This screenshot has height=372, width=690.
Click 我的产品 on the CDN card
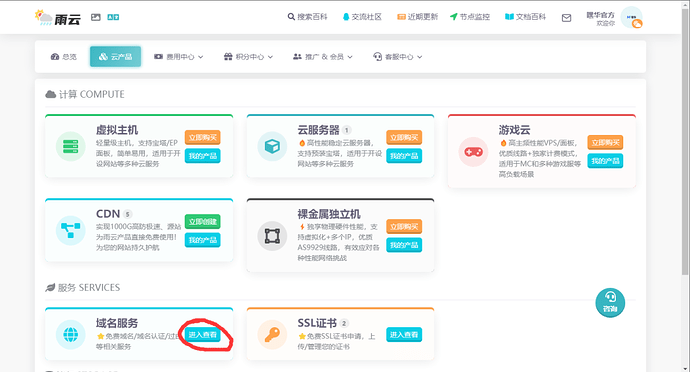coord(202,240)
